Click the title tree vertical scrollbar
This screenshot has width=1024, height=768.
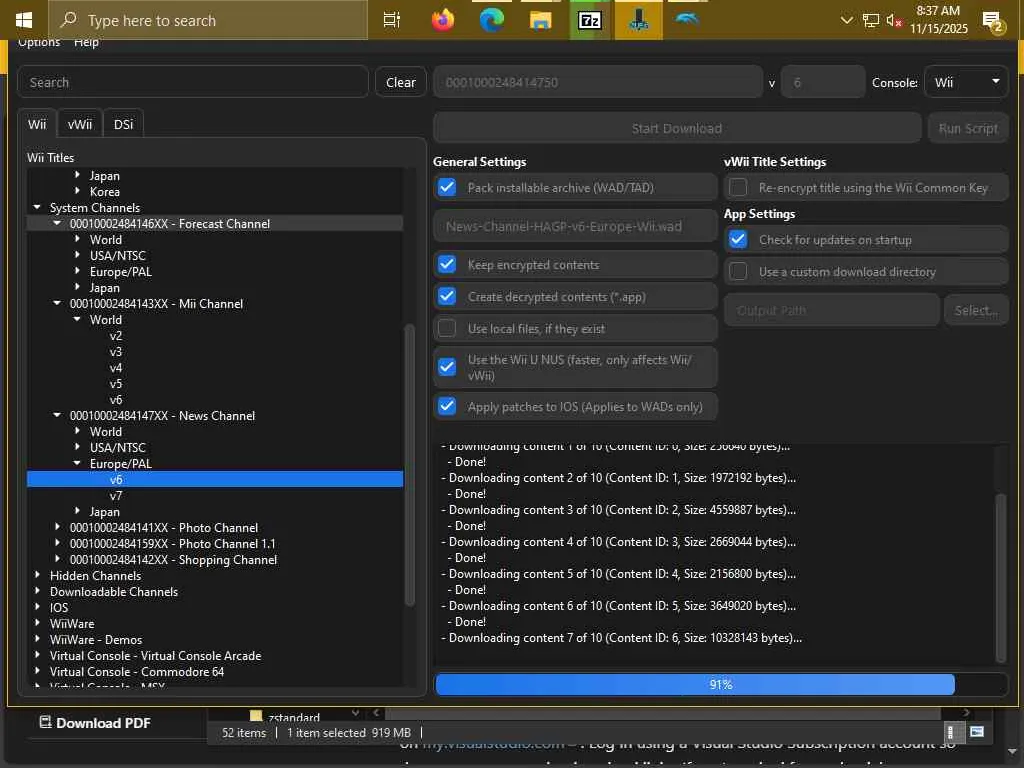pyautogui.click(x=409, y=465)
